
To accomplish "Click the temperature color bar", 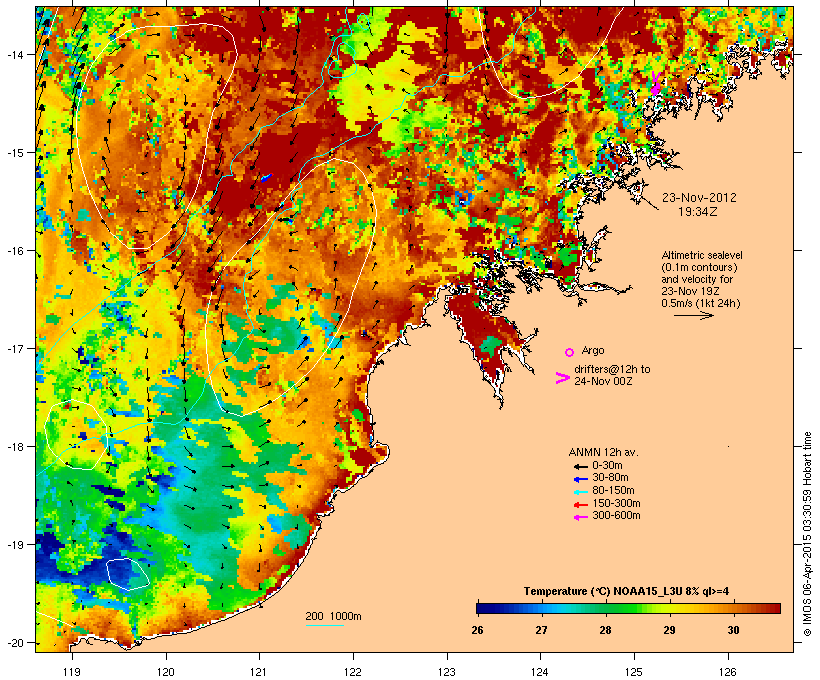I will pos(628,608).
